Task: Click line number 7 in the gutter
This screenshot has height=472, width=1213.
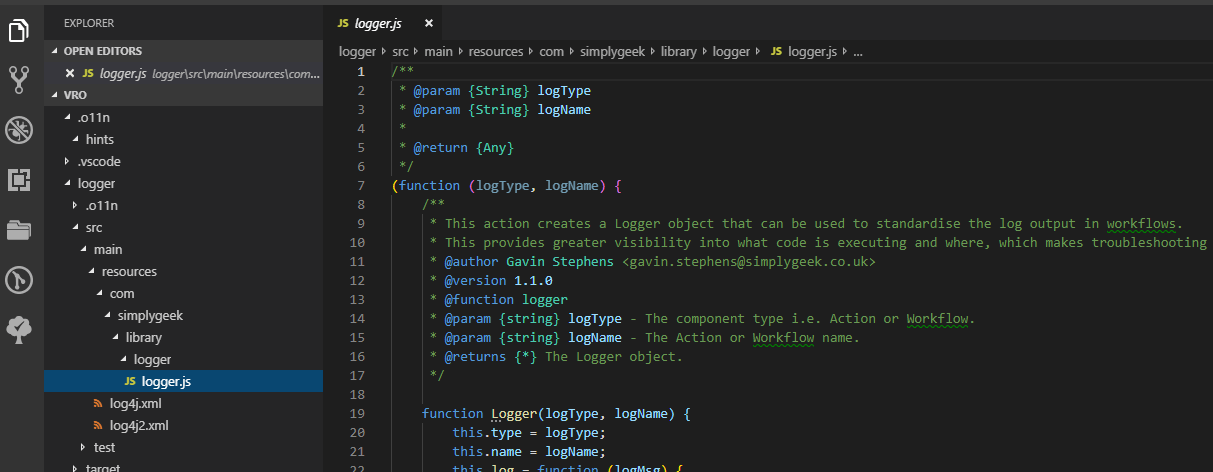Action: pyautogui.click(x=361, y=186)
